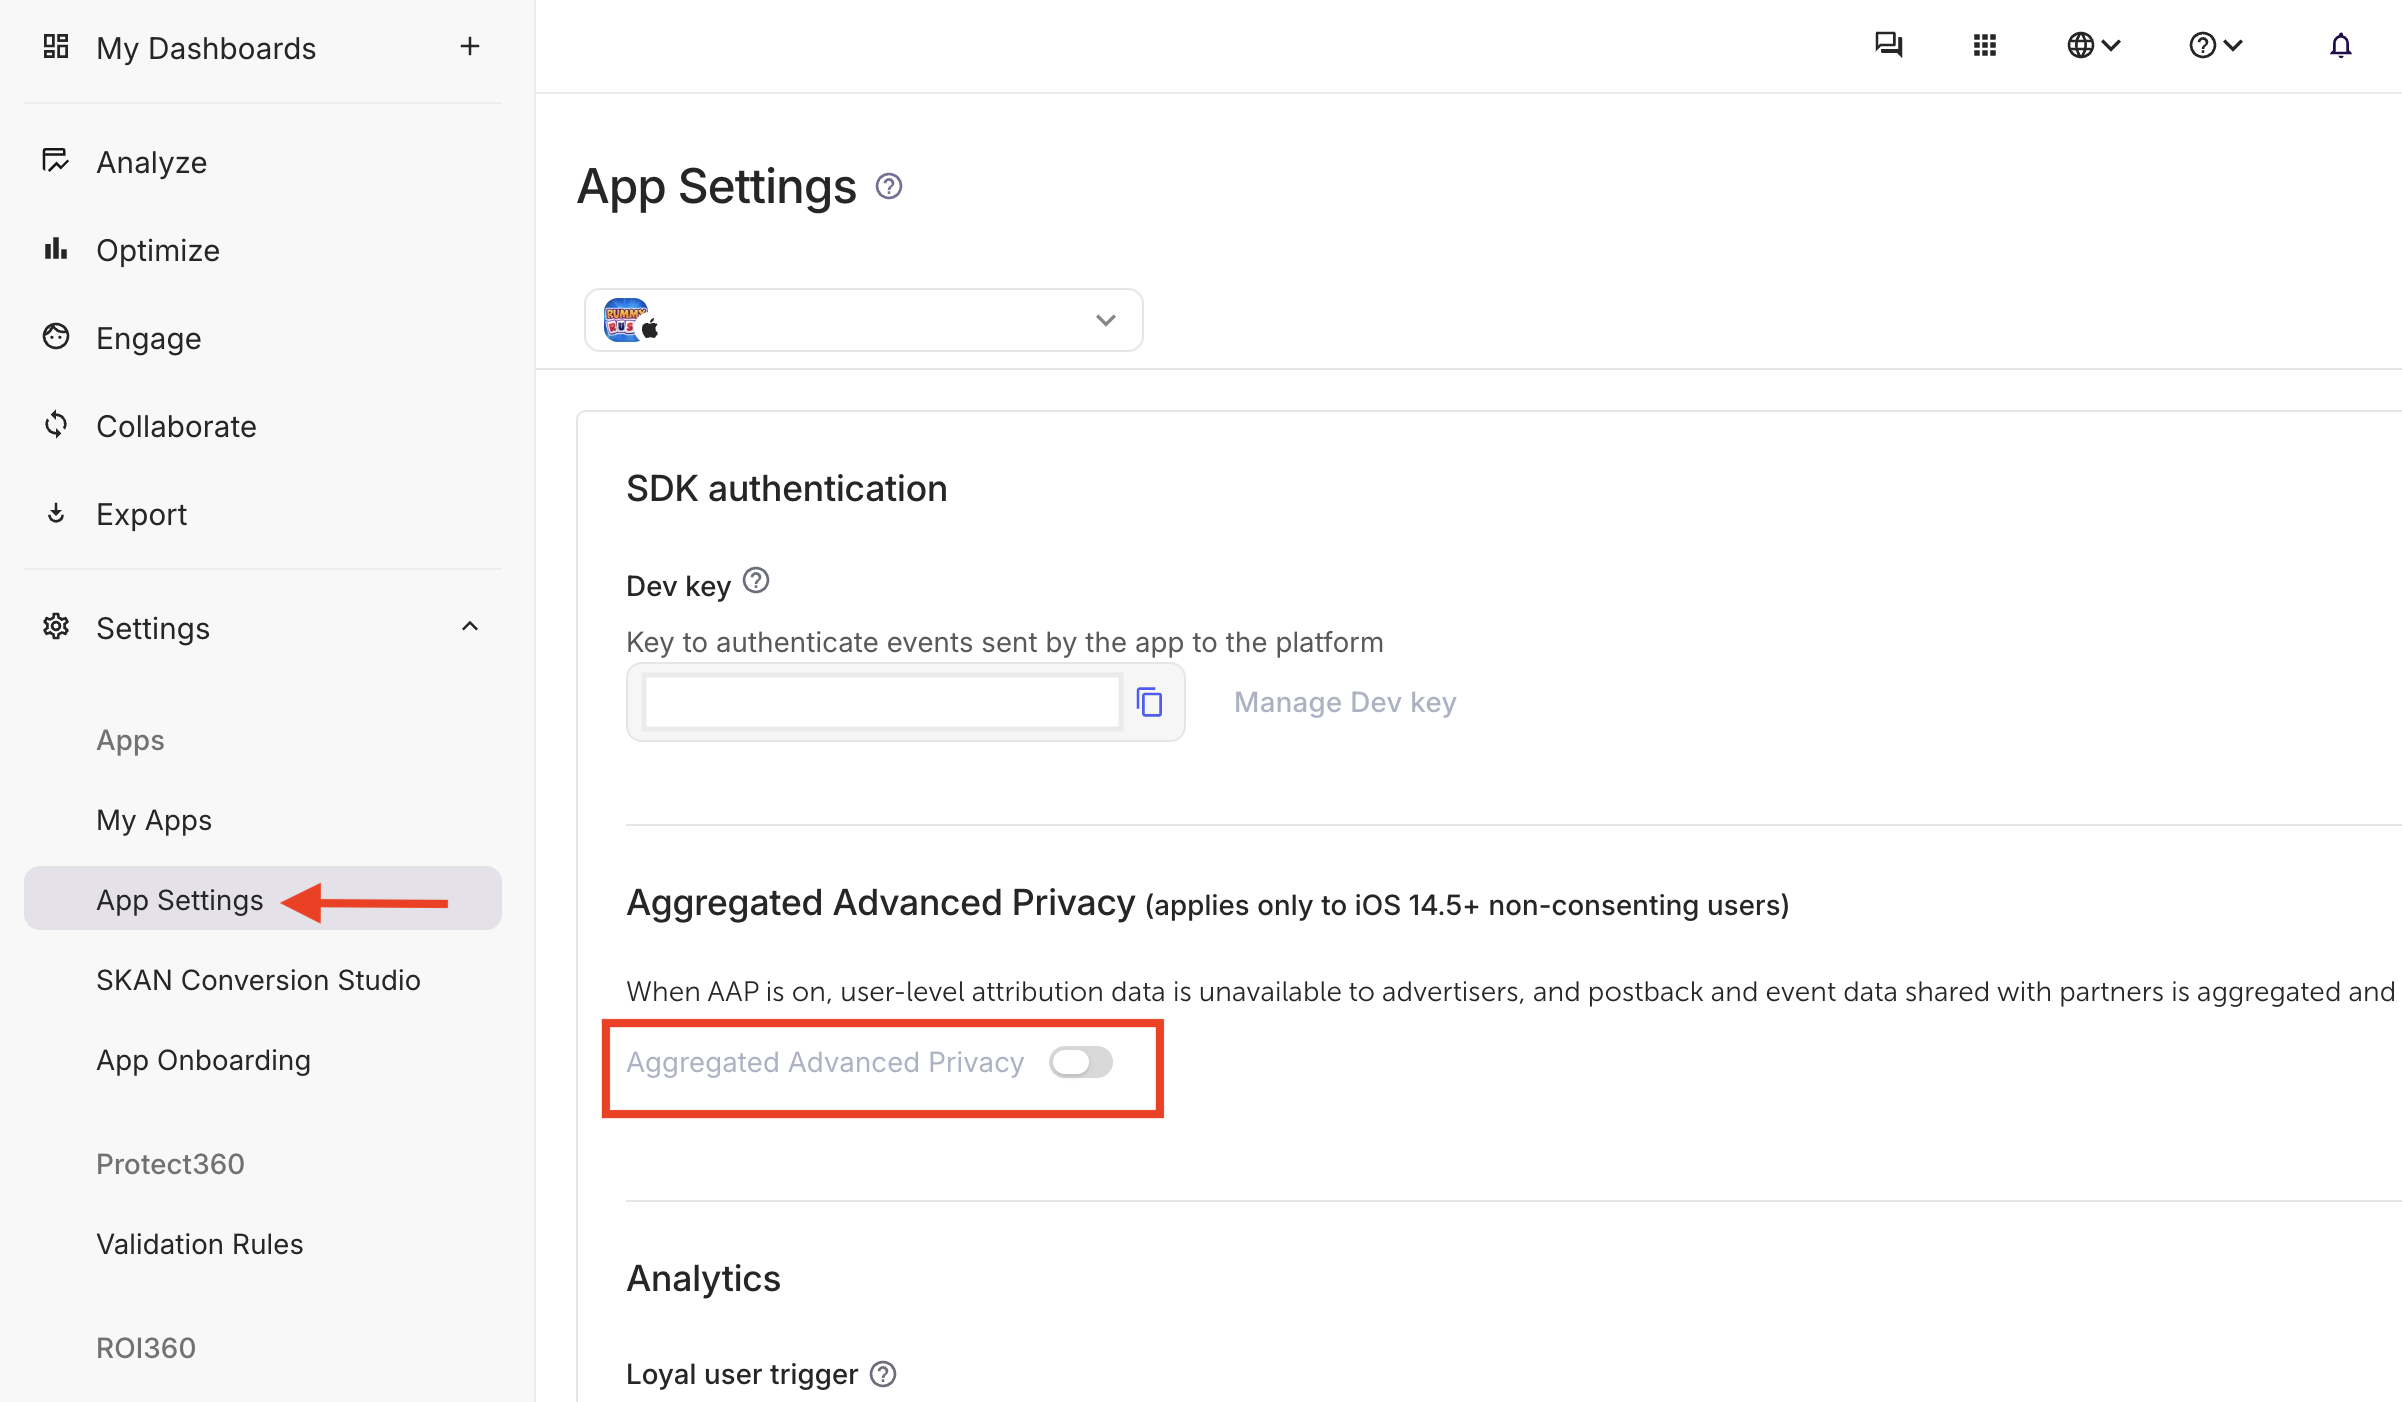Click inside the Dev key field

[882, 702]
